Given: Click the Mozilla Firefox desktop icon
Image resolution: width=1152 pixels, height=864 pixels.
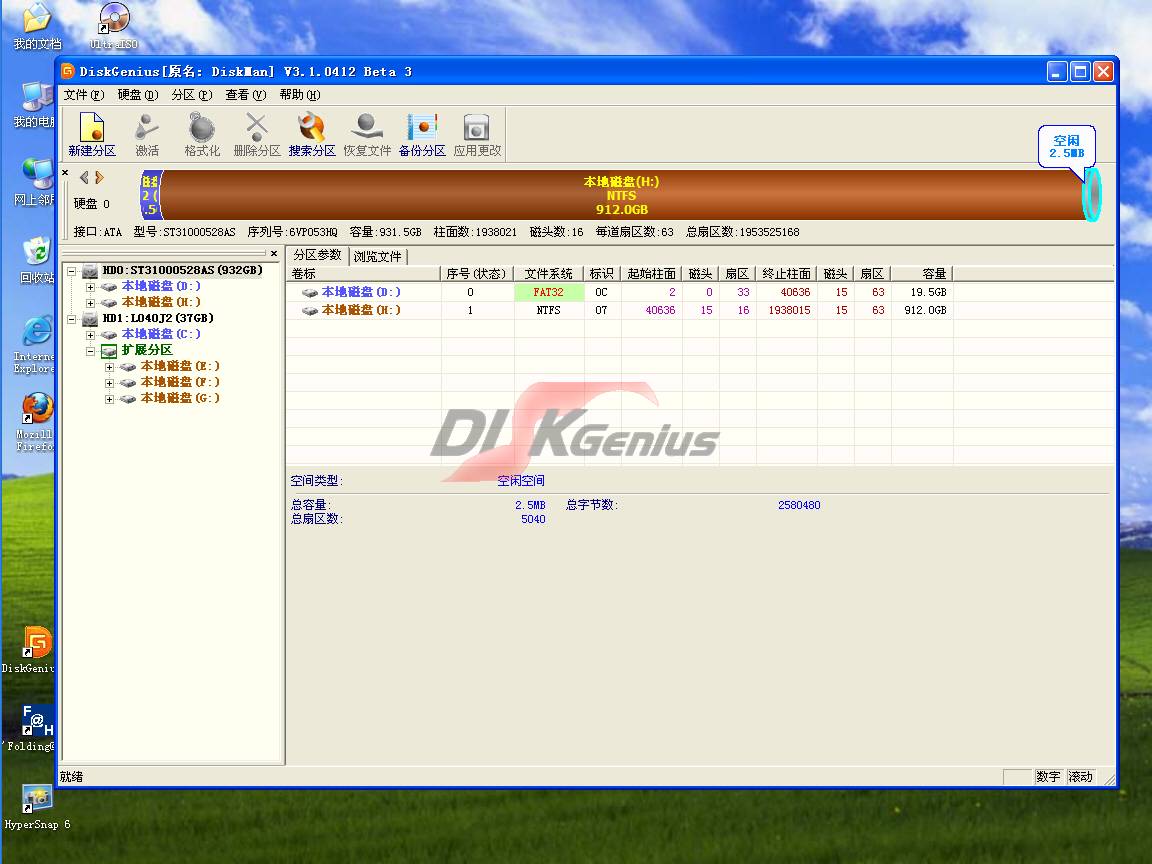Looking at the screenshot, I should [x=35, y=422].
